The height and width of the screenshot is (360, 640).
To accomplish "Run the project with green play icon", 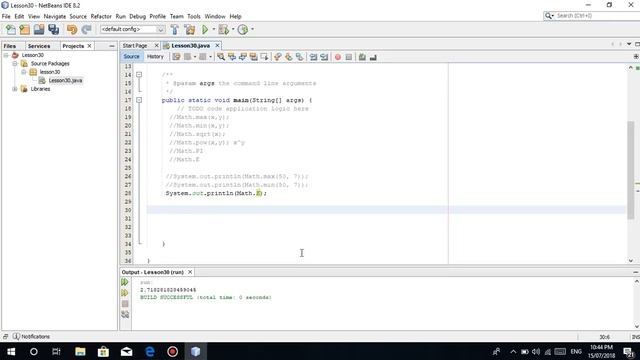I will click(x=205, y=29).
